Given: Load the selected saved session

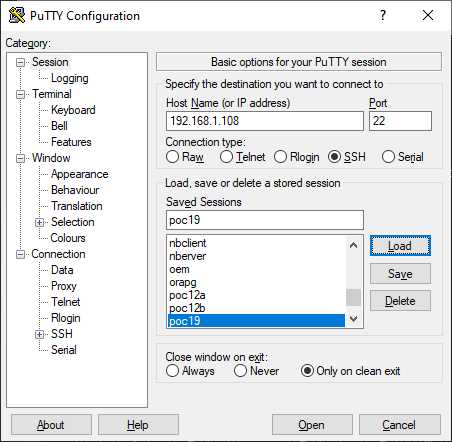Looking at the screenshot, I should tap(400, 246).
